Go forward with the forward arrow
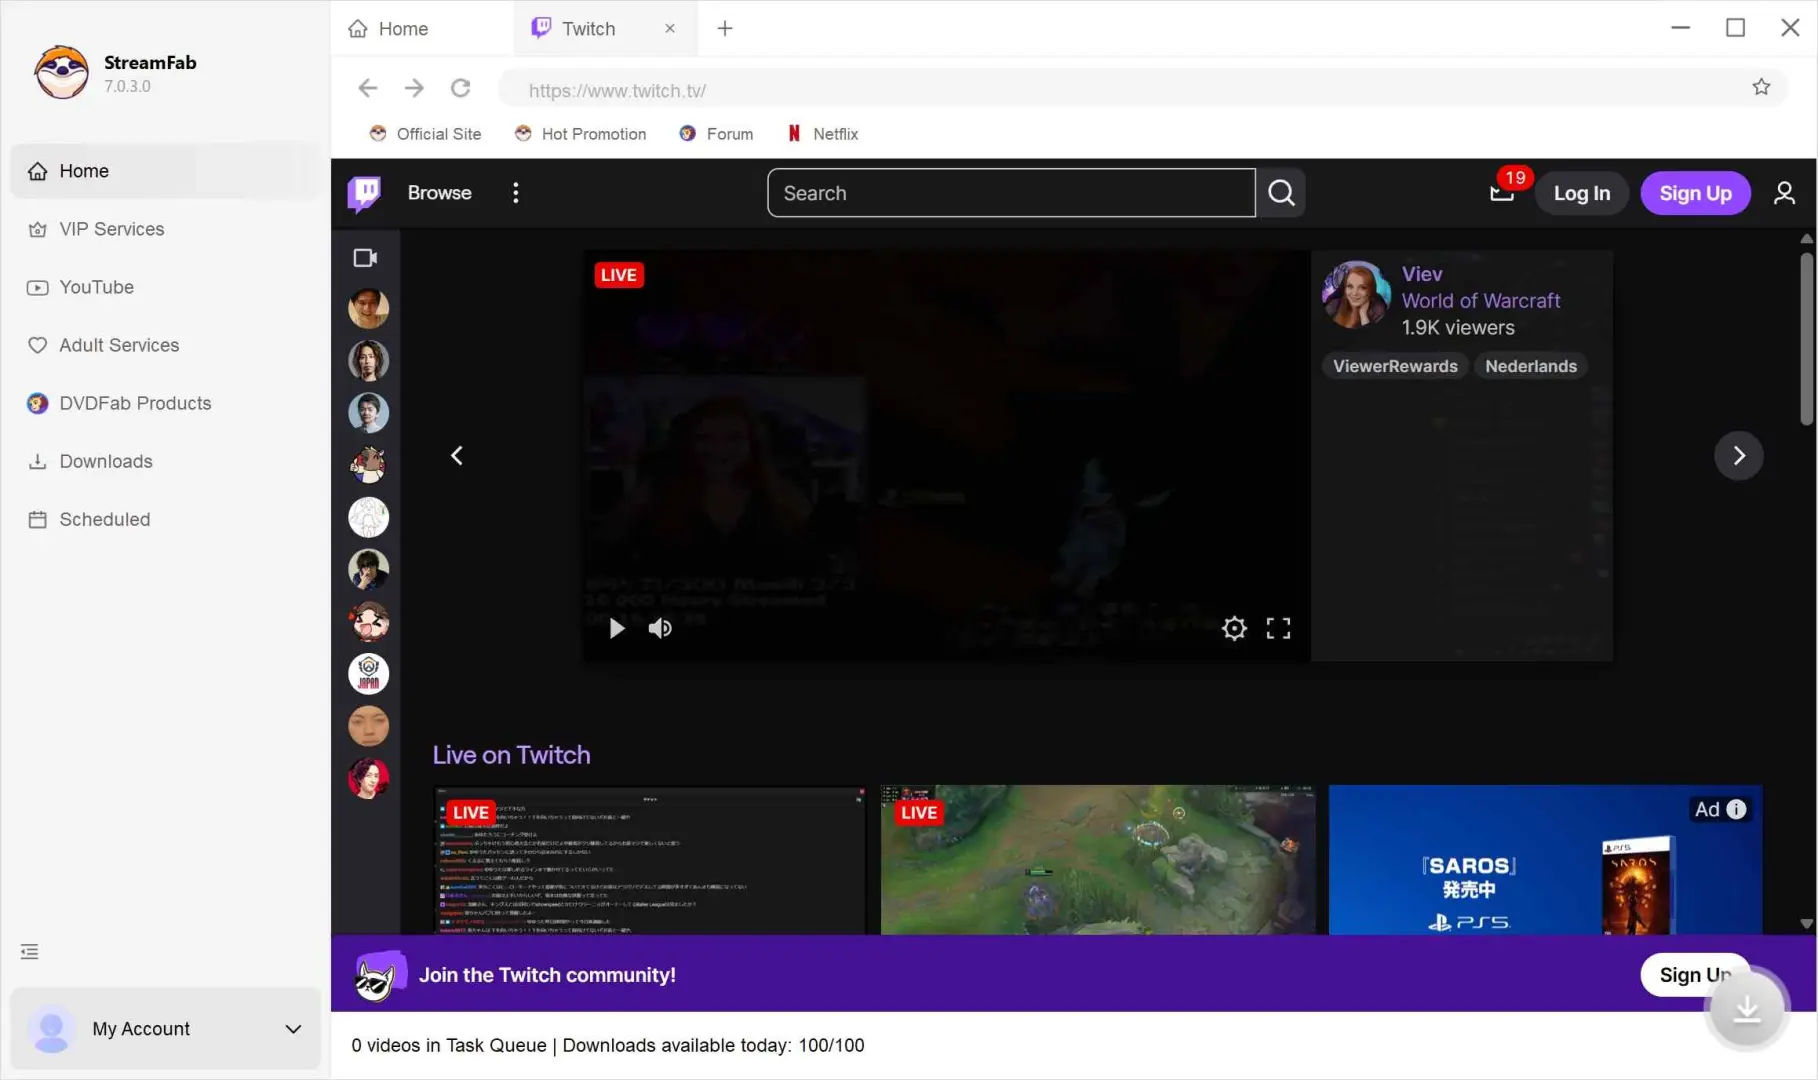 [414, 88]
